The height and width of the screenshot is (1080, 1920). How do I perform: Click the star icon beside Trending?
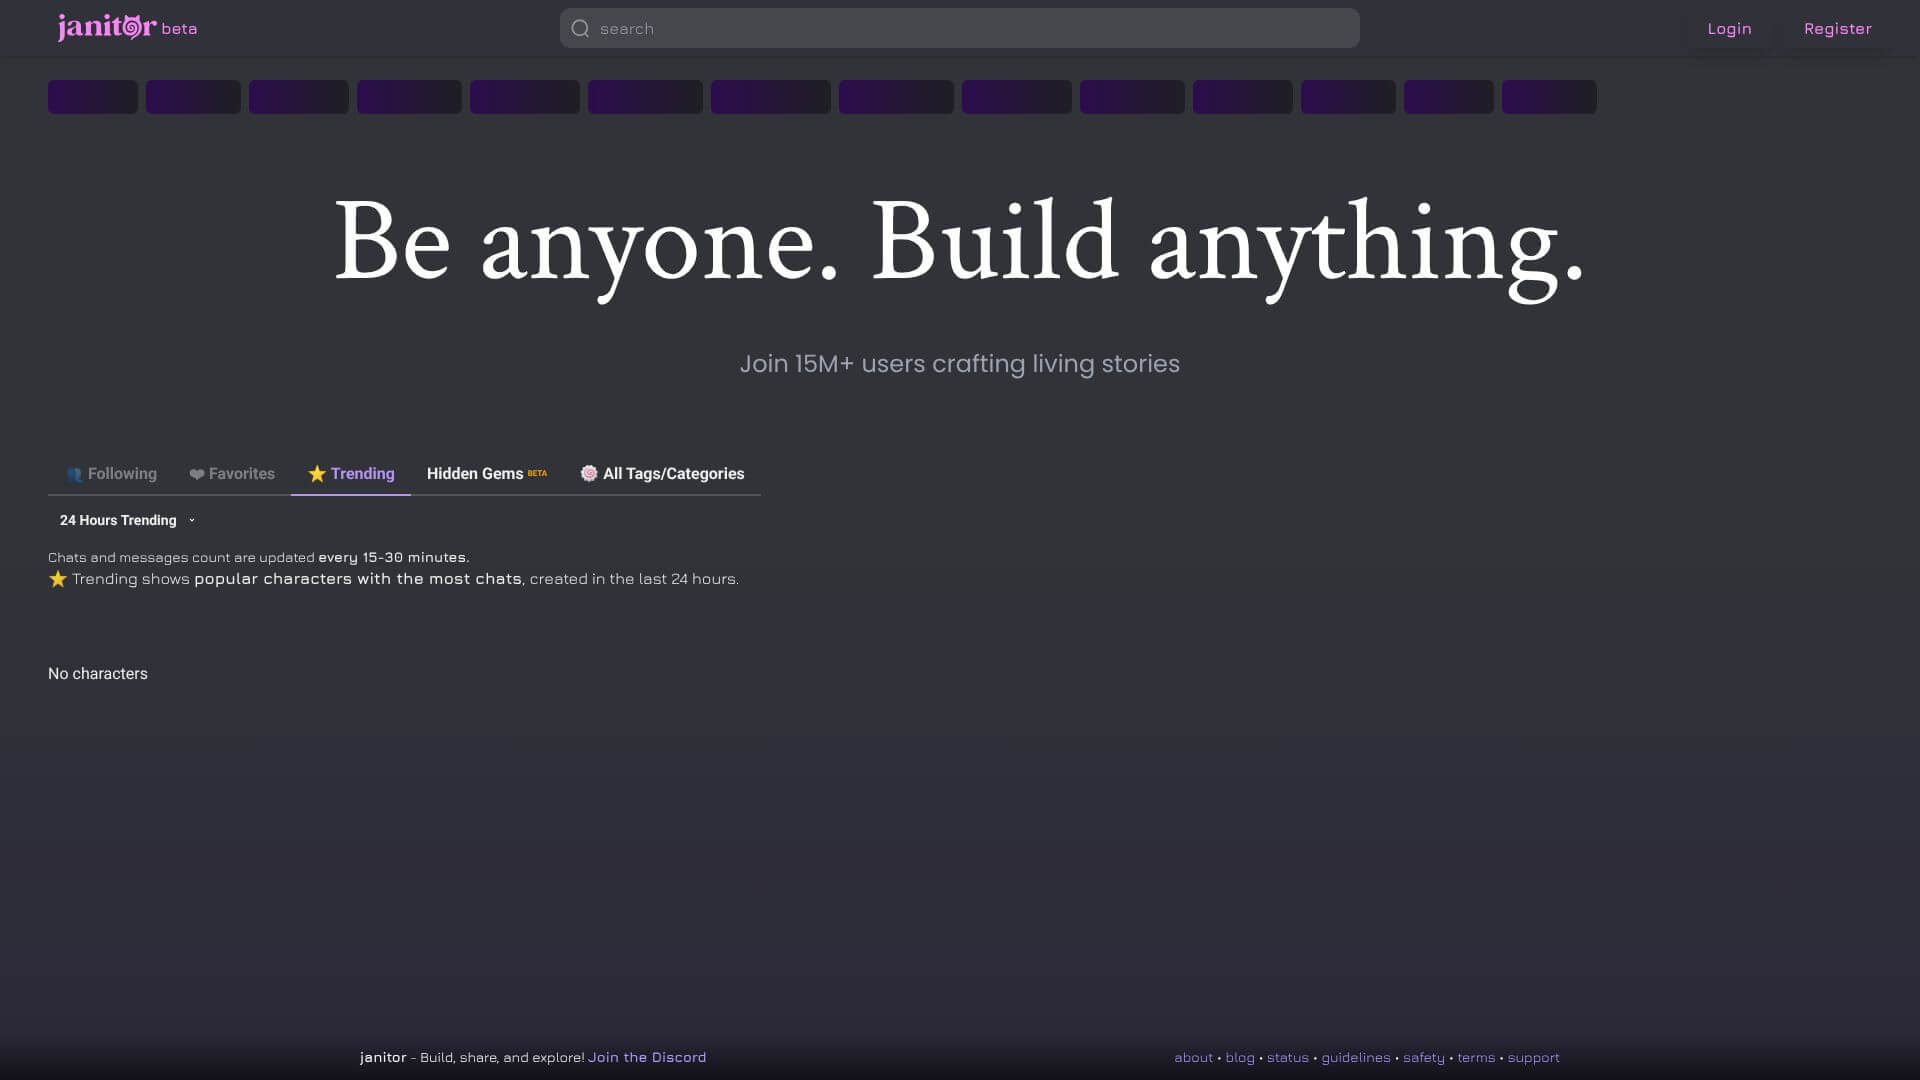click(317, 473)
